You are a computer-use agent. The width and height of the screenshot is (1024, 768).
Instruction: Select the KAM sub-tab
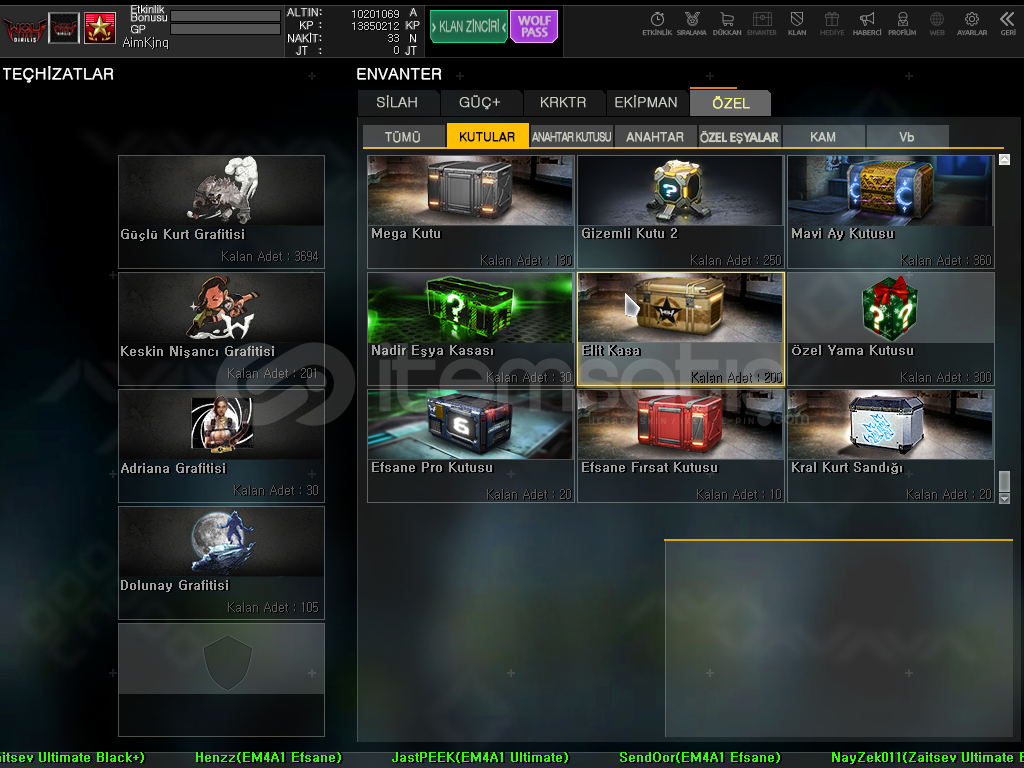point(823,136)
